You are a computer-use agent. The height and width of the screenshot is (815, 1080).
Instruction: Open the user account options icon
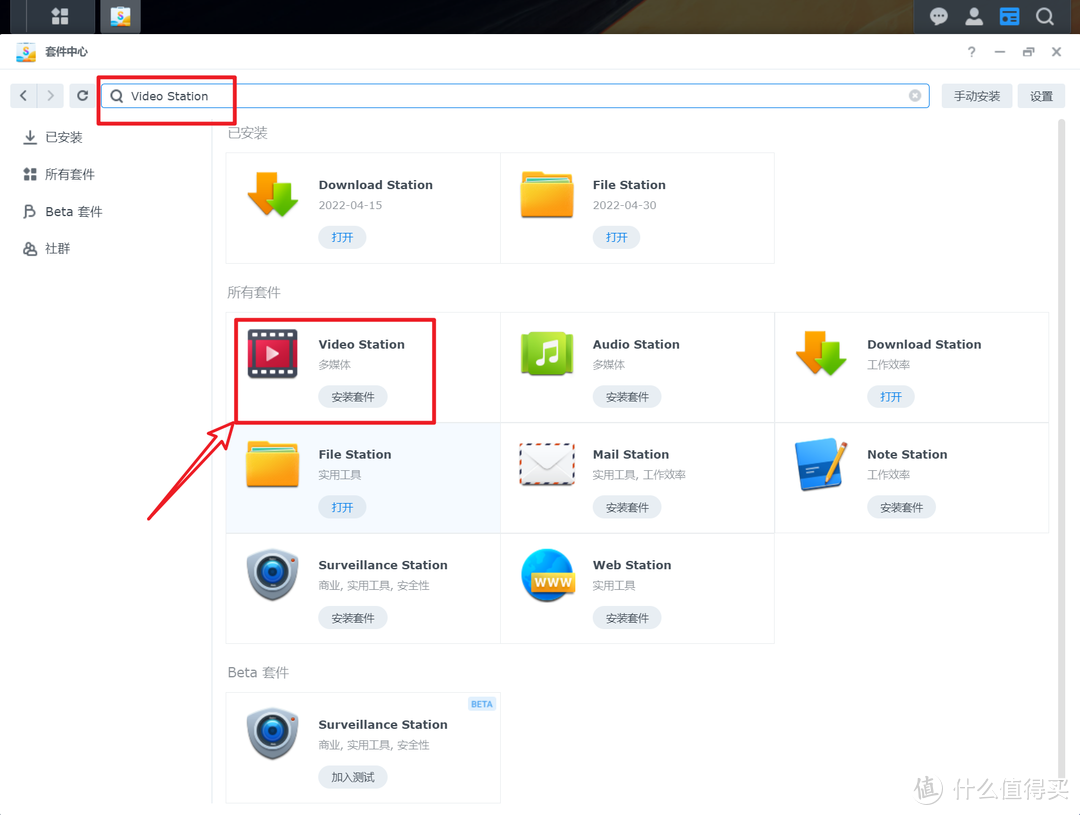click(x=974, y=16)
